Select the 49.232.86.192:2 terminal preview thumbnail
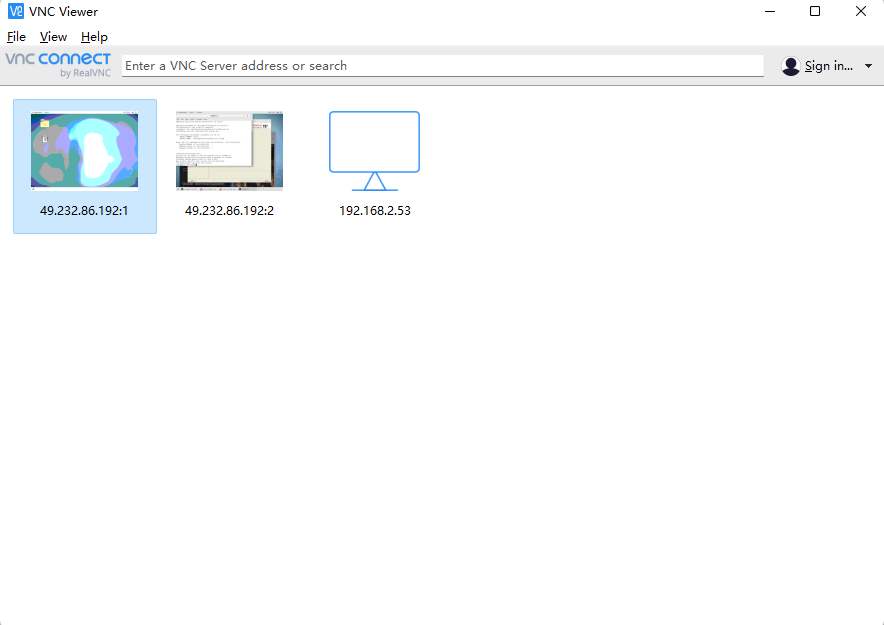Viewport: 884px width, 625px height. pos(229,150)
